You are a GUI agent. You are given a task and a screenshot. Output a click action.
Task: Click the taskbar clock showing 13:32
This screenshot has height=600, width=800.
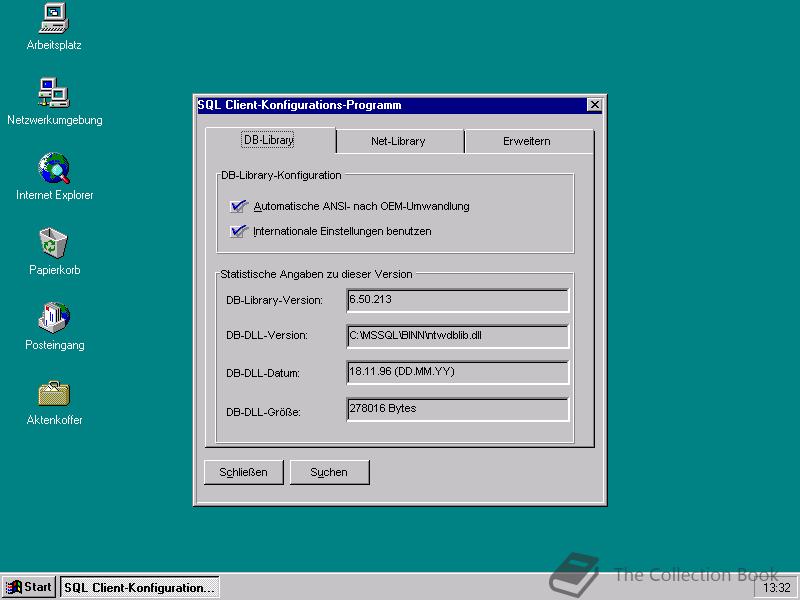[x=777, y=588]
